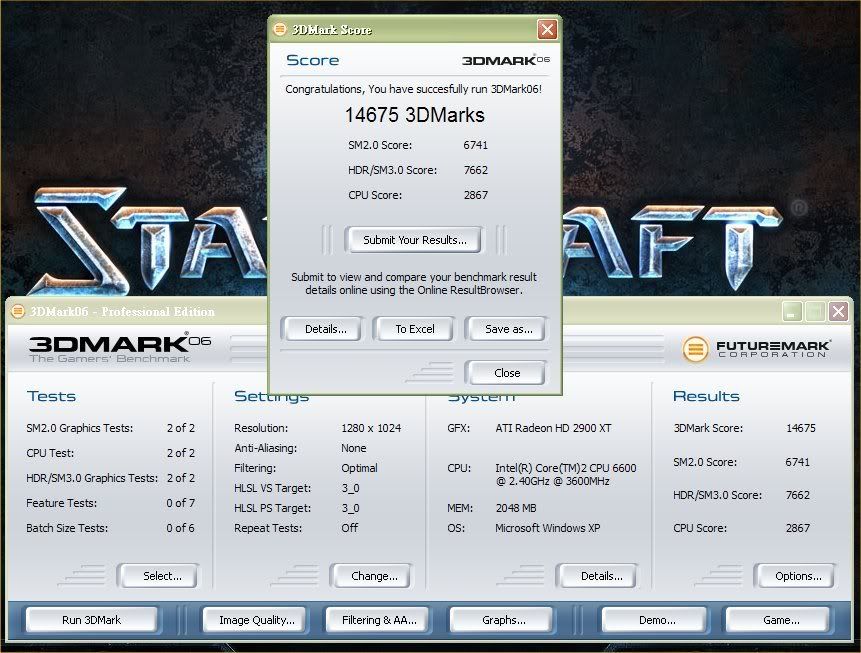Launch the Game... button
861x653 pixels.
[779, 620]
